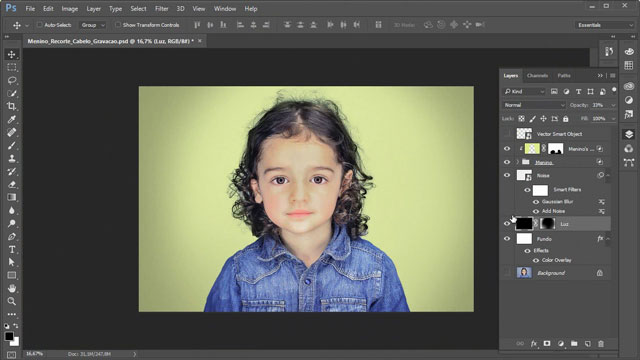640x360 pixels.
Task: Select the Rectangle shape tool
Action: pyautogui.click(x=11, y=276)
